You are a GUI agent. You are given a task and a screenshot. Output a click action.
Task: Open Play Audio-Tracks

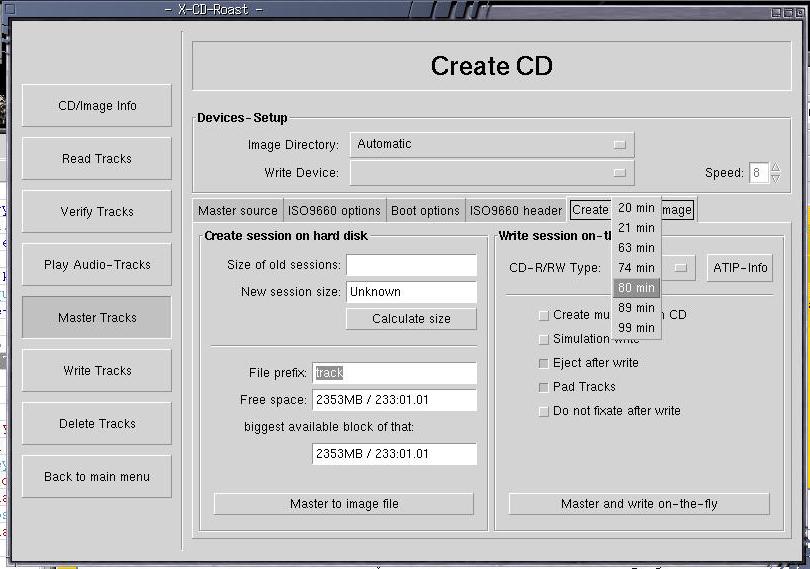(x=97, y=265)
